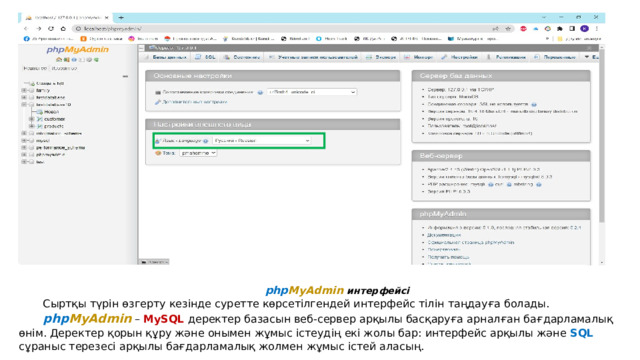Expand the customer table node

coord(31,119)
